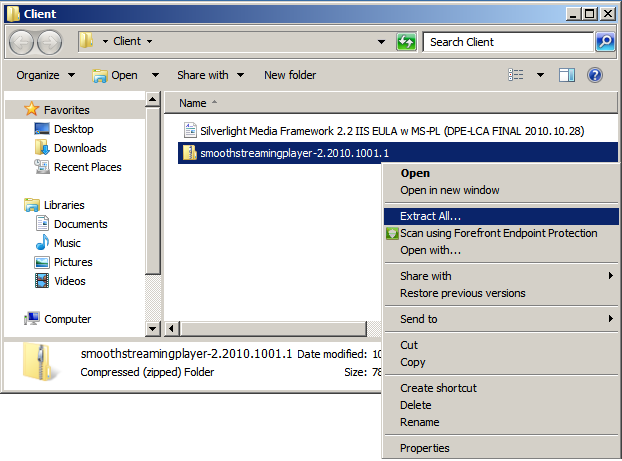622x461 pixels.
Task: Open the Share with toolbar dropdown
Action: 210,75
